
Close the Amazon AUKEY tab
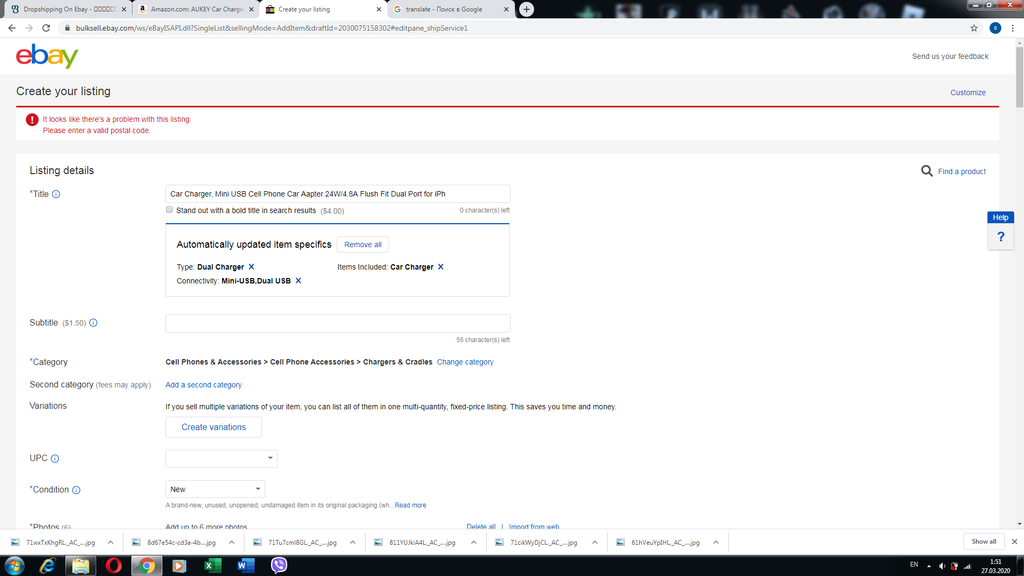[x=251, y=9]
